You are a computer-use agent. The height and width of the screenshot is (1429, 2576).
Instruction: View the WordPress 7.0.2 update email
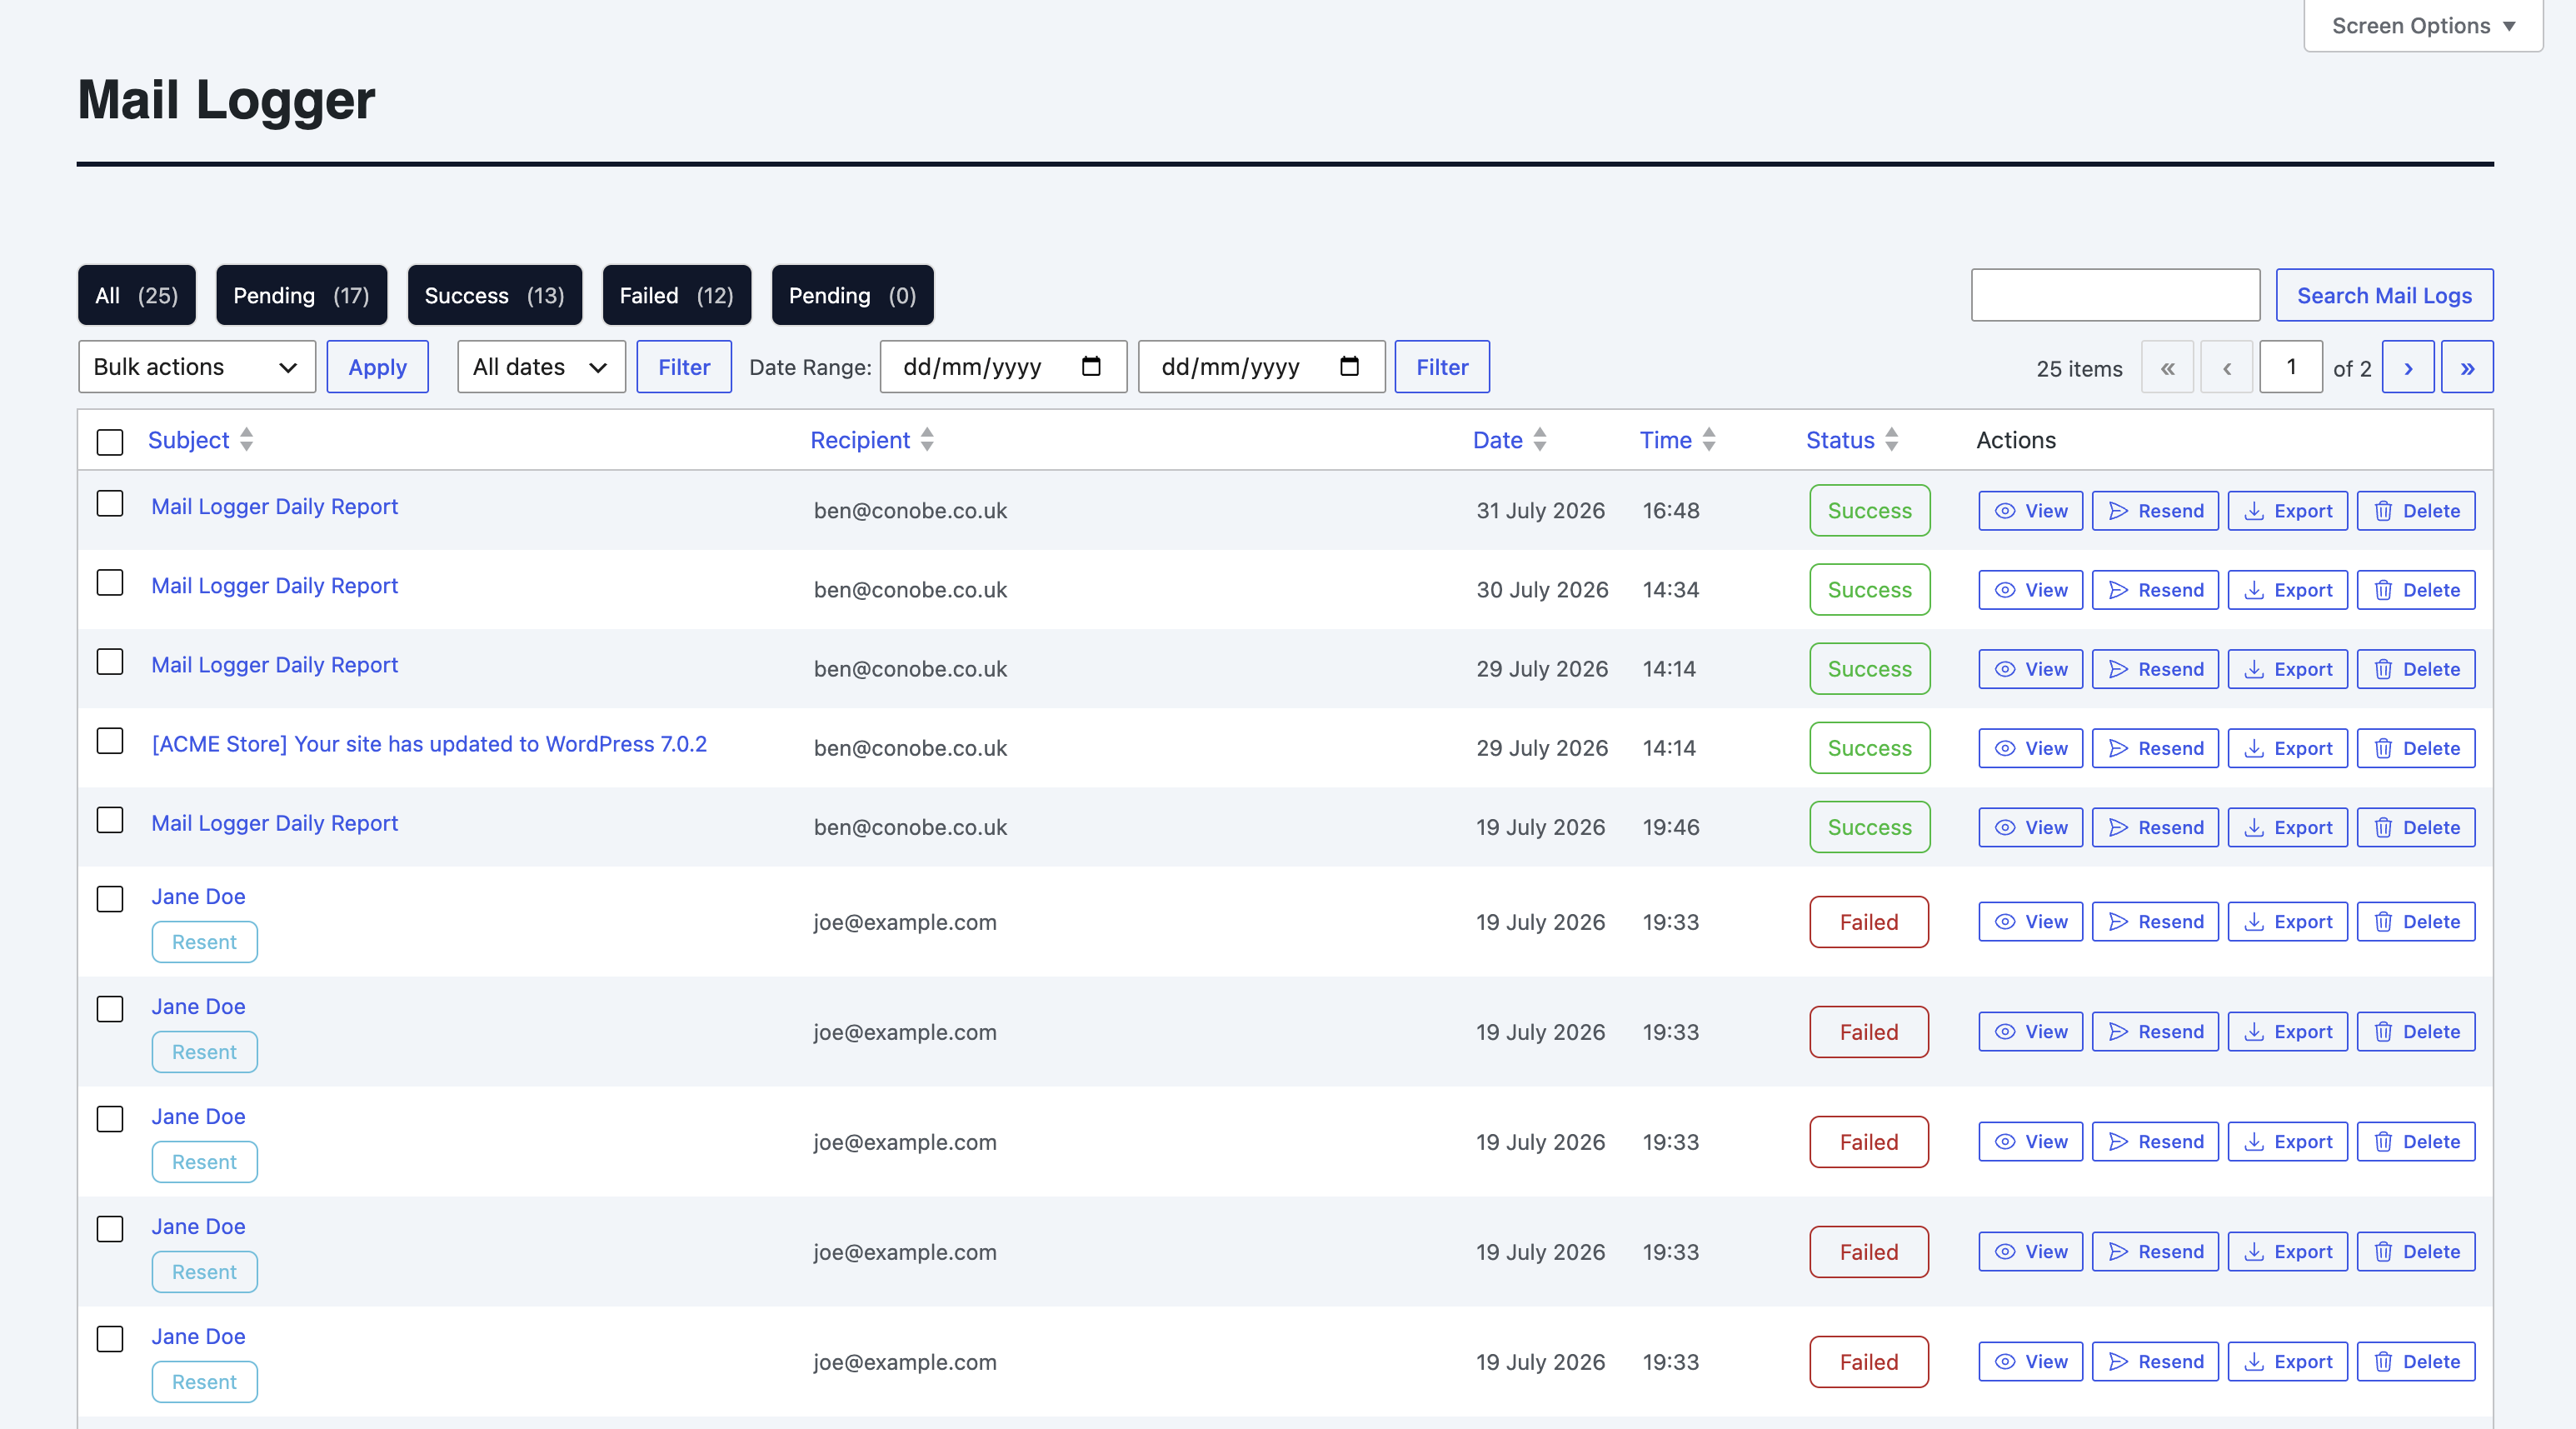point(2030,748)
